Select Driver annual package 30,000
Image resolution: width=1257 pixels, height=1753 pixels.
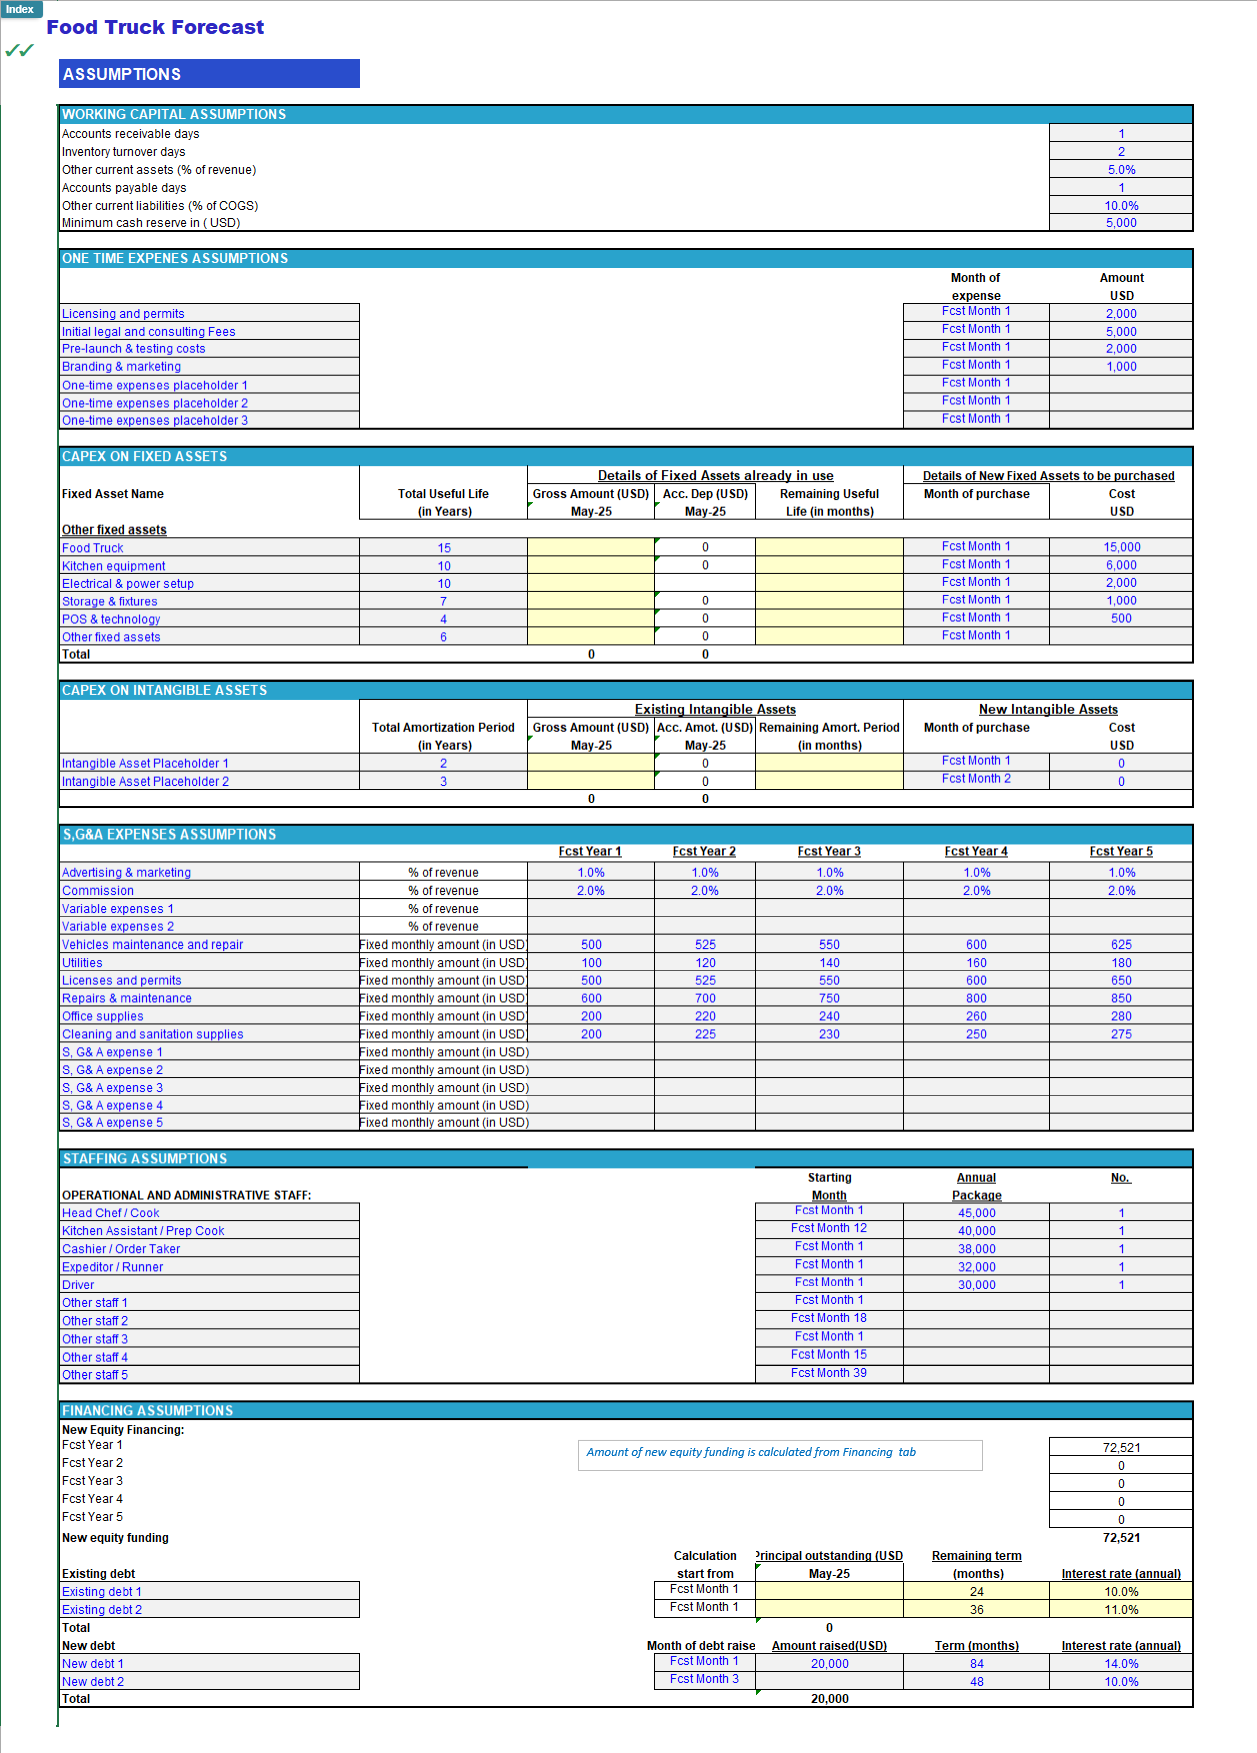(976, 1285)
